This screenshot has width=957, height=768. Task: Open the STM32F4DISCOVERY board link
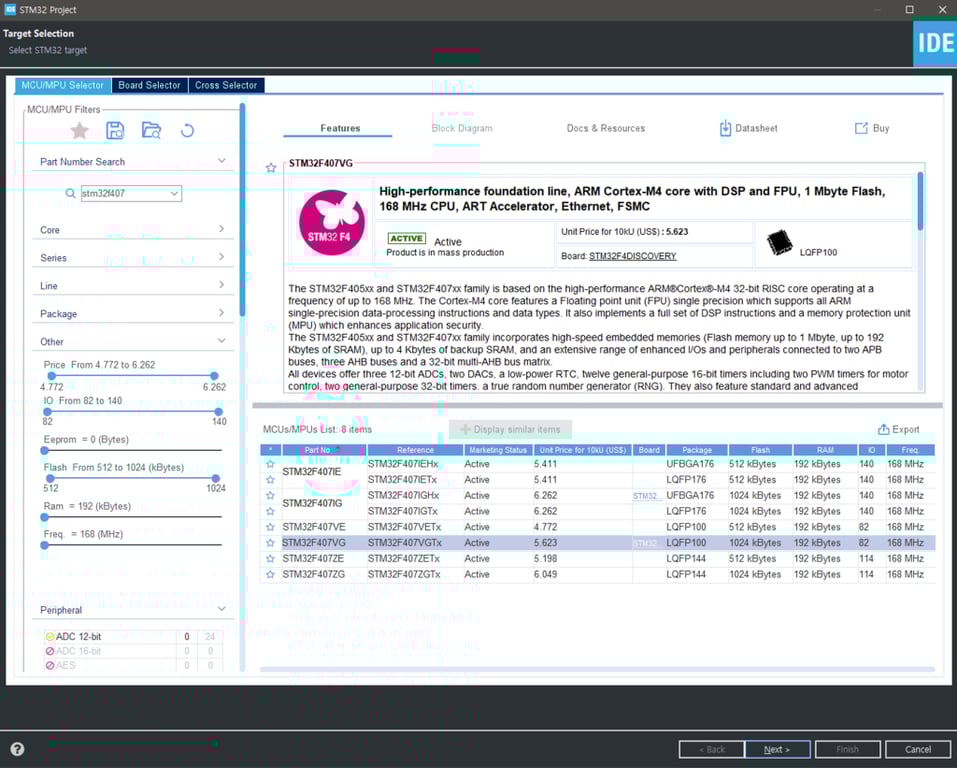pos(632,256)
